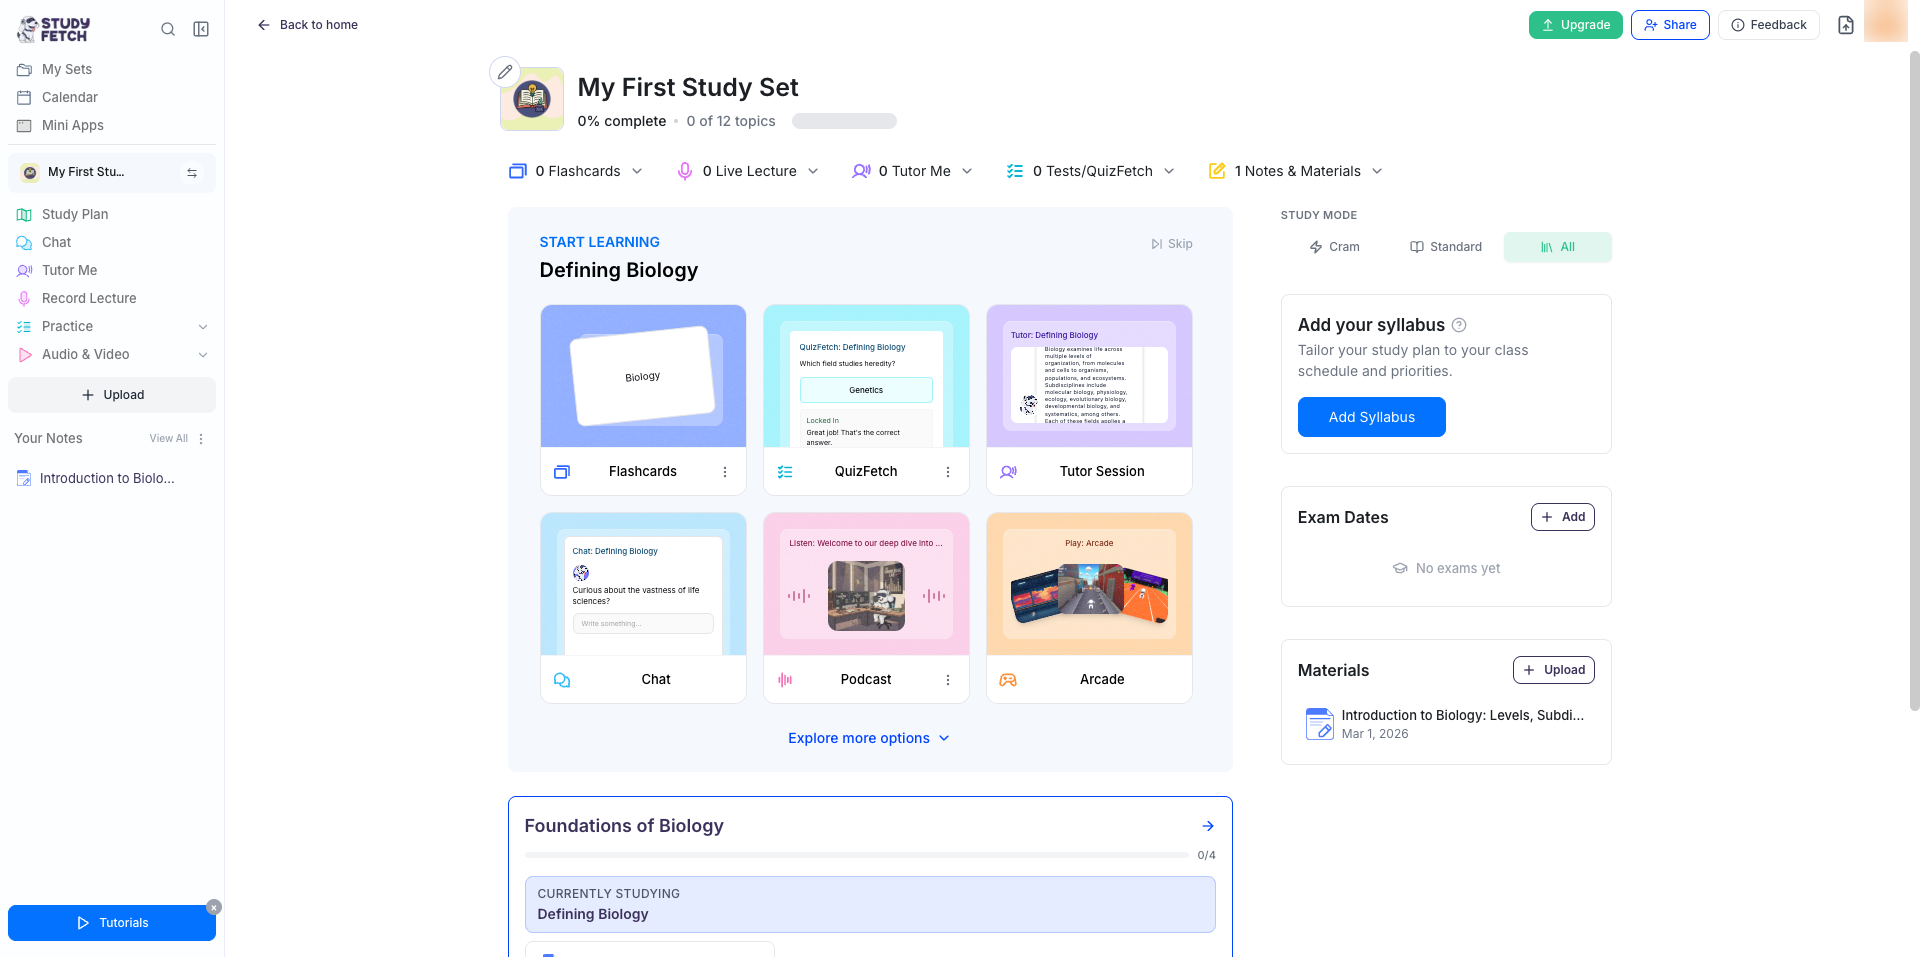Expand the 1 Notes & Materials dropdown

[x=1296, y=171]
